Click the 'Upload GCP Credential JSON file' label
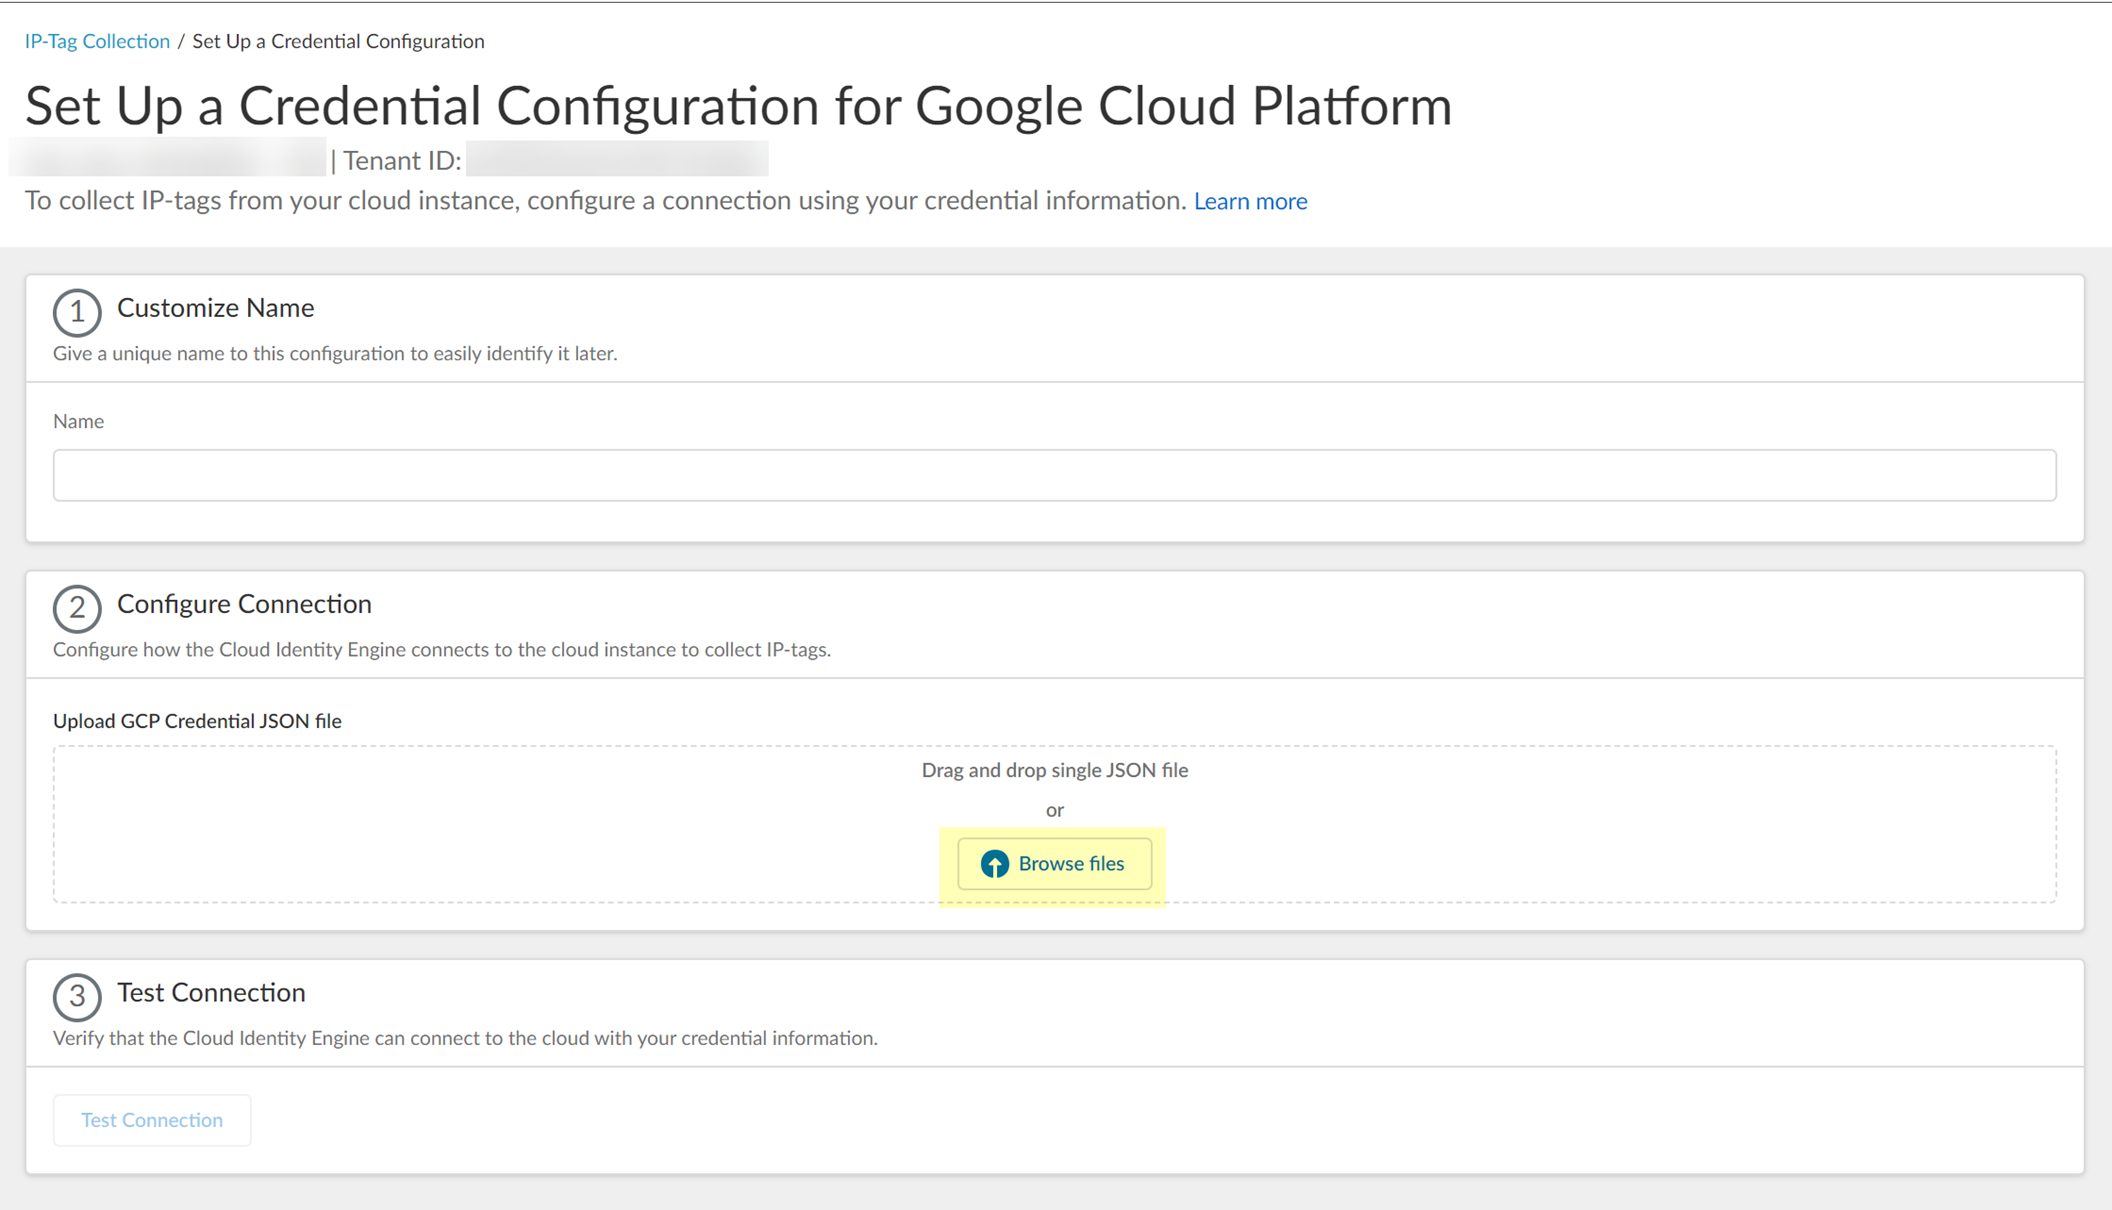This screenshot has height=1210, width=2112. click(197, 721)
